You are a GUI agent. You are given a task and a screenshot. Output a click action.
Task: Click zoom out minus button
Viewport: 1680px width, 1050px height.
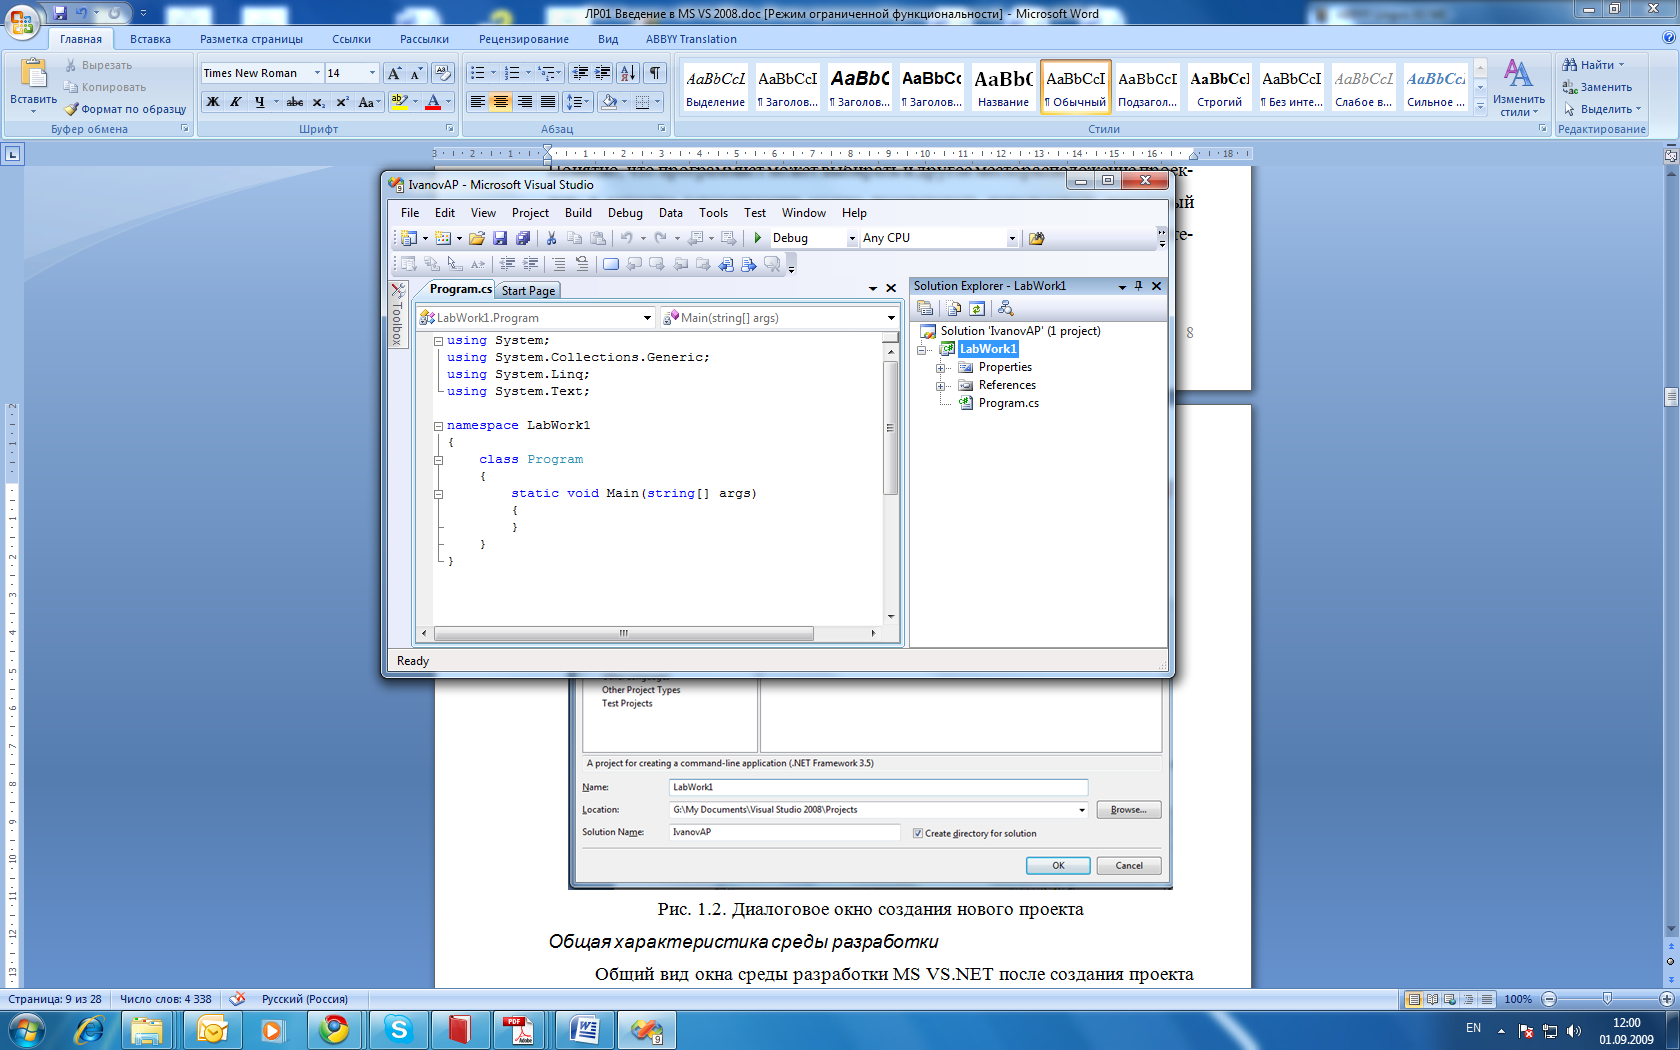[1549, 999]
